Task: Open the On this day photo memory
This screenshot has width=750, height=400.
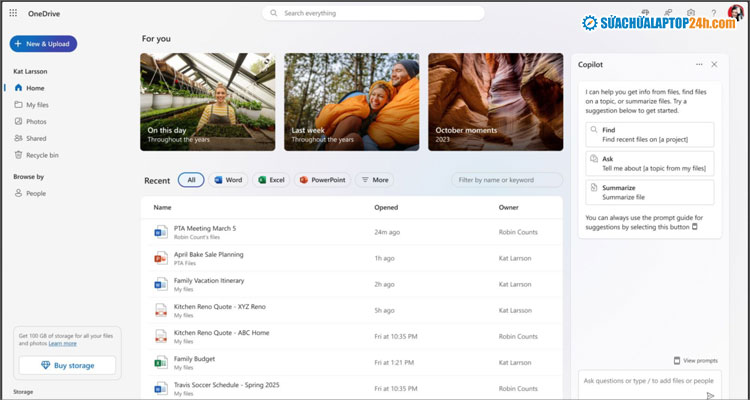Action: click(208, 102)
